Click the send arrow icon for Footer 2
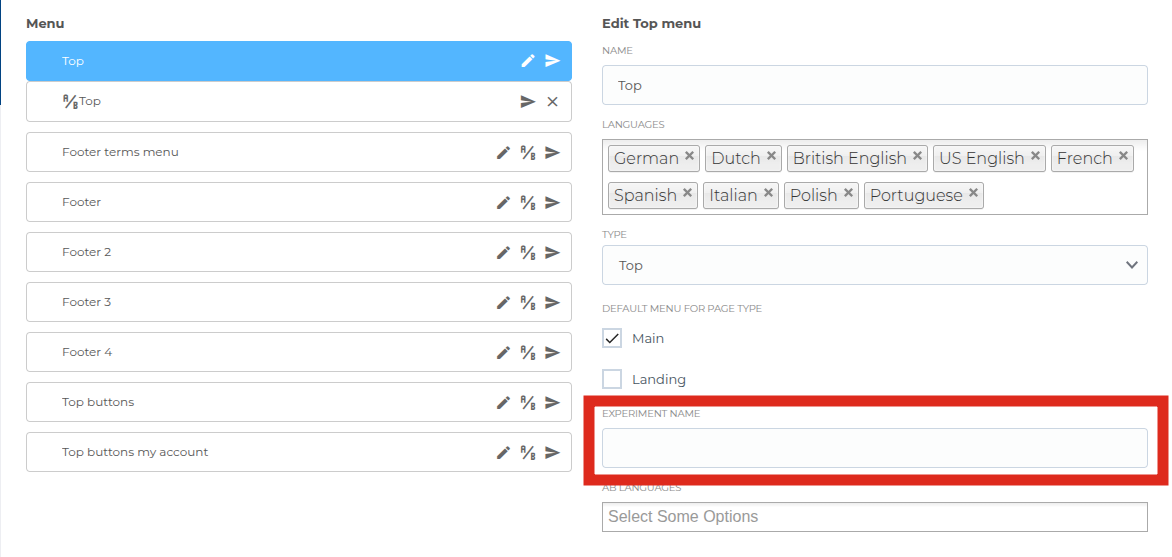Image resolution: width=1172 pixels, height=557 pixels. pyautogui.click(x=552, y=253)
